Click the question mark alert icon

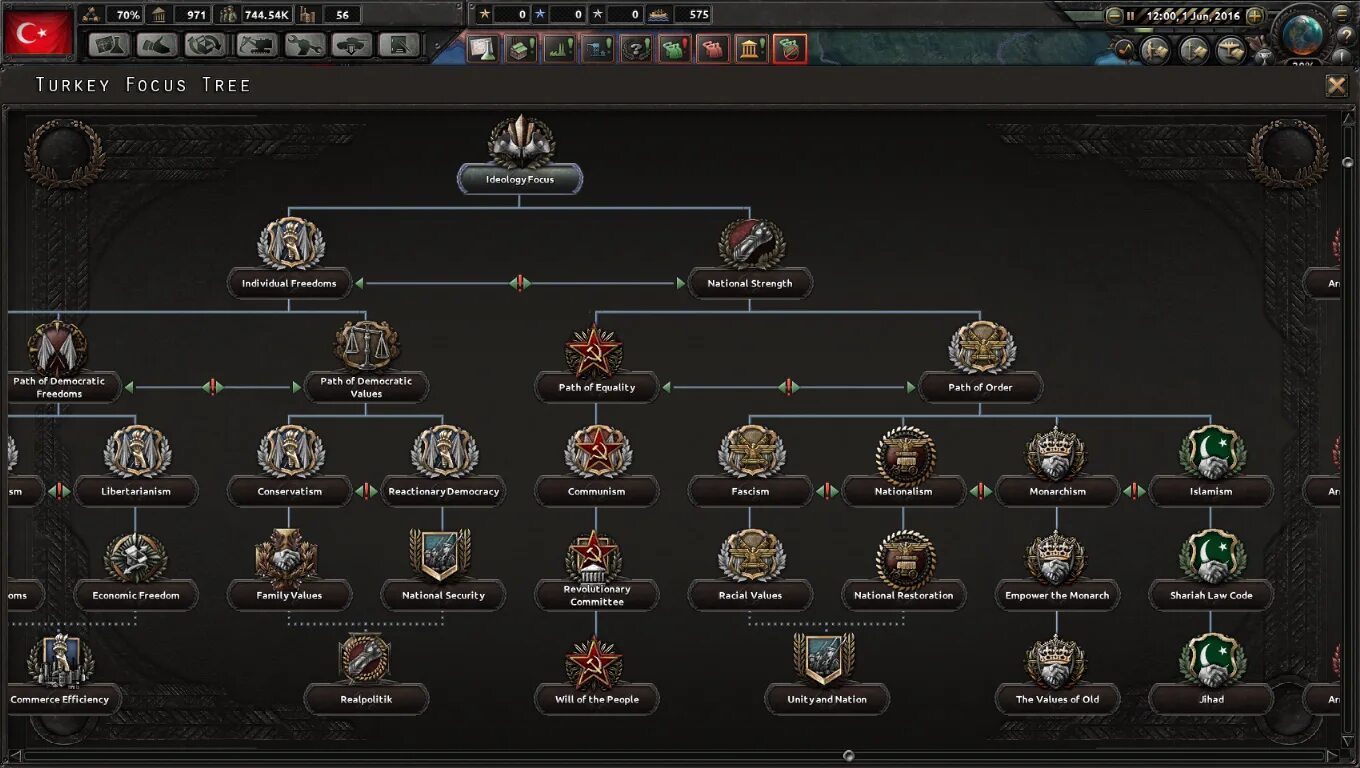coord(636,48)
